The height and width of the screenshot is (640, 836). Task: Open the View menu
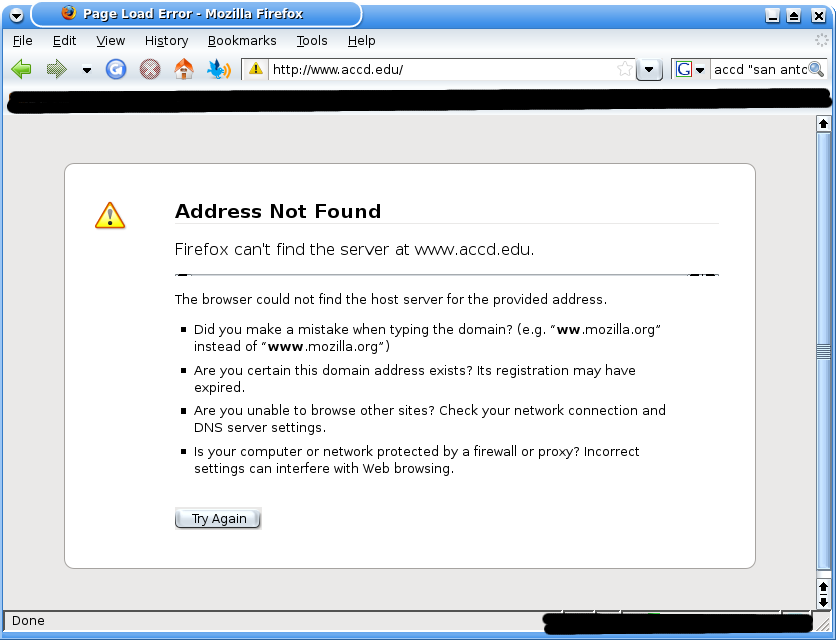coord(110,41)
